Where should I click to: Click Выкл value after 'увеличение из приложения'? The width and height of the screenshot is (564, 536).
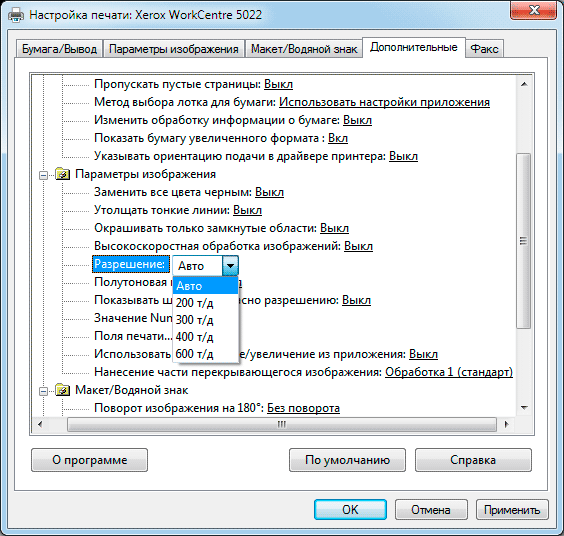(x=423, y=354)
